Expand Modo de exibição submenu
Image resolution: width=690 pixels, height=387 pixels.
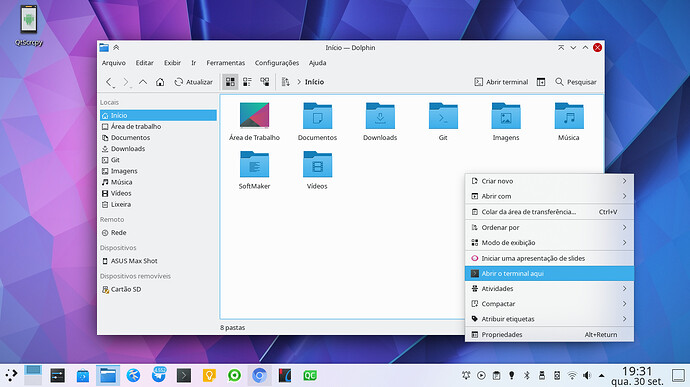pos(549,243)
